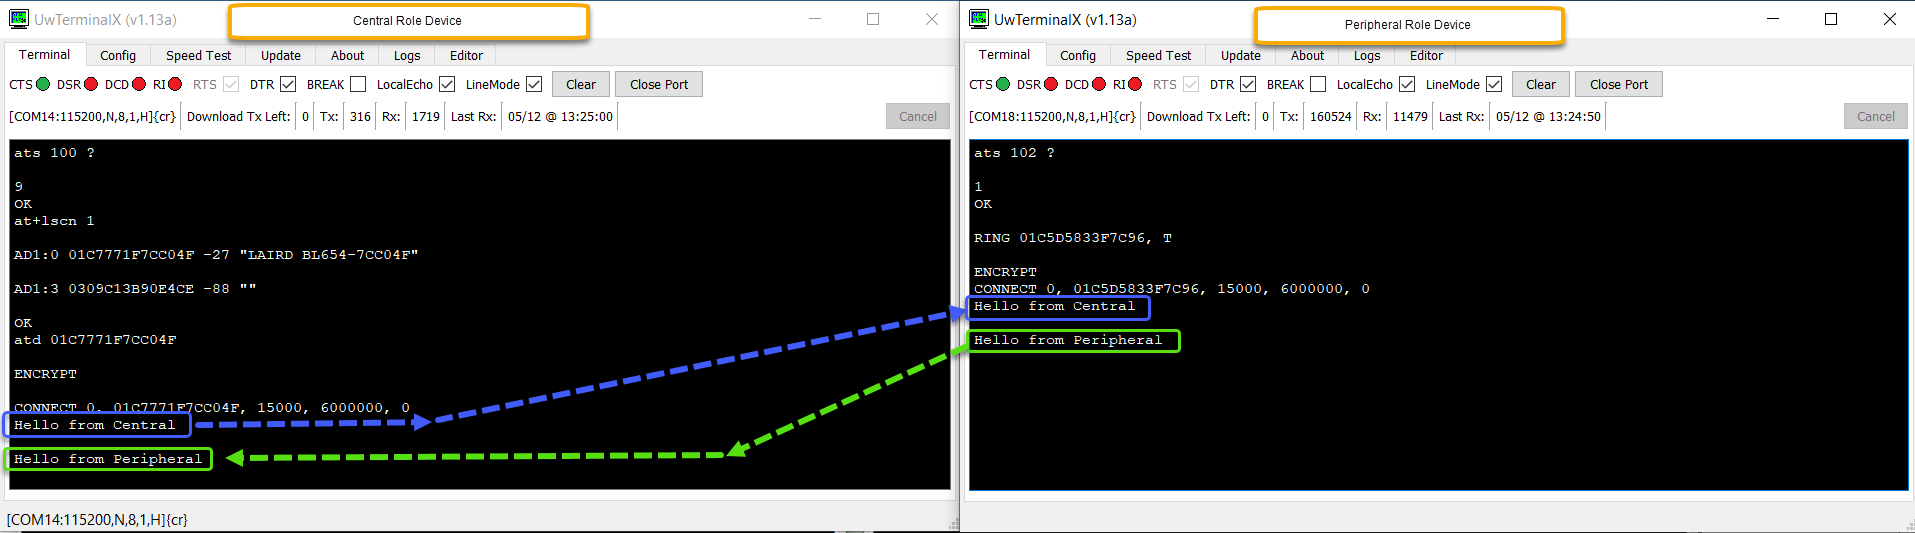Click Tx count 316 in Central window
The width and height of the screenshot is (1915, 533).
tap(360, 116)
